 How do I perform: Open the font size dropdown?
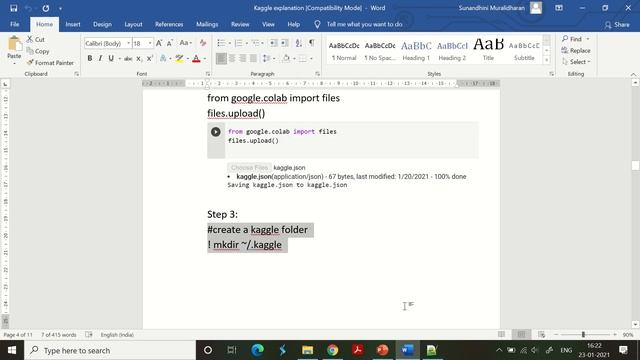(x=150, y=43)
